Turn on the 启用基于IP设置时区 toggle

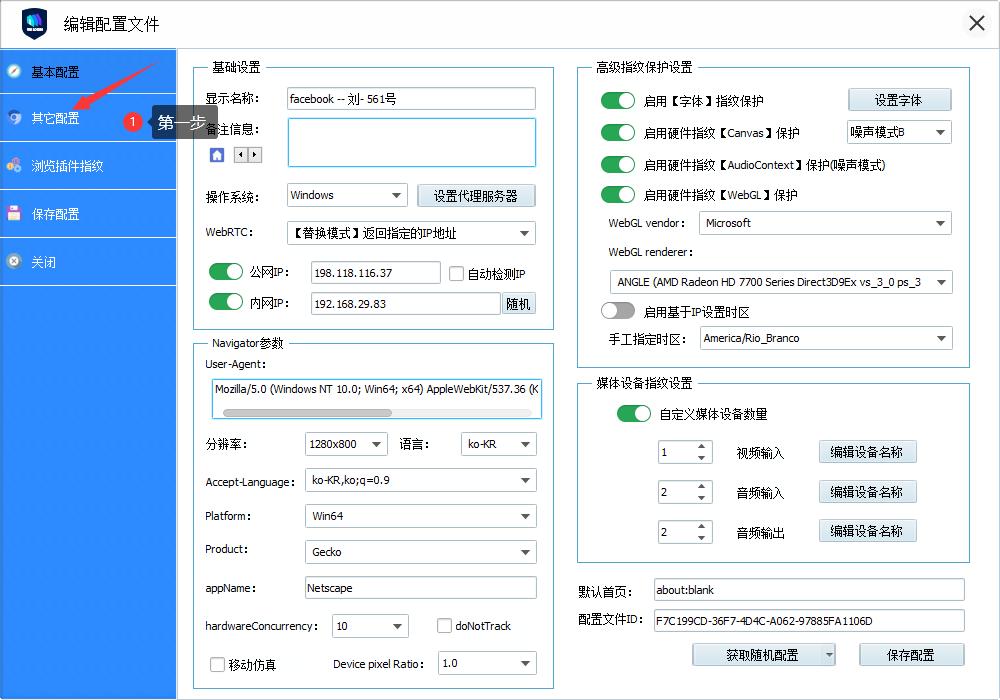[x=618, y=311]
